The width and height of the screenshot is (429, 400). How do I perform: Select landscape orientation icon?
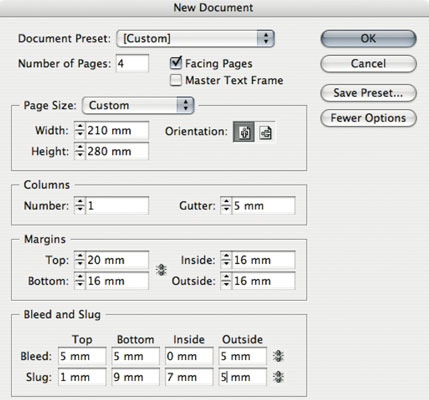[266, 132]
